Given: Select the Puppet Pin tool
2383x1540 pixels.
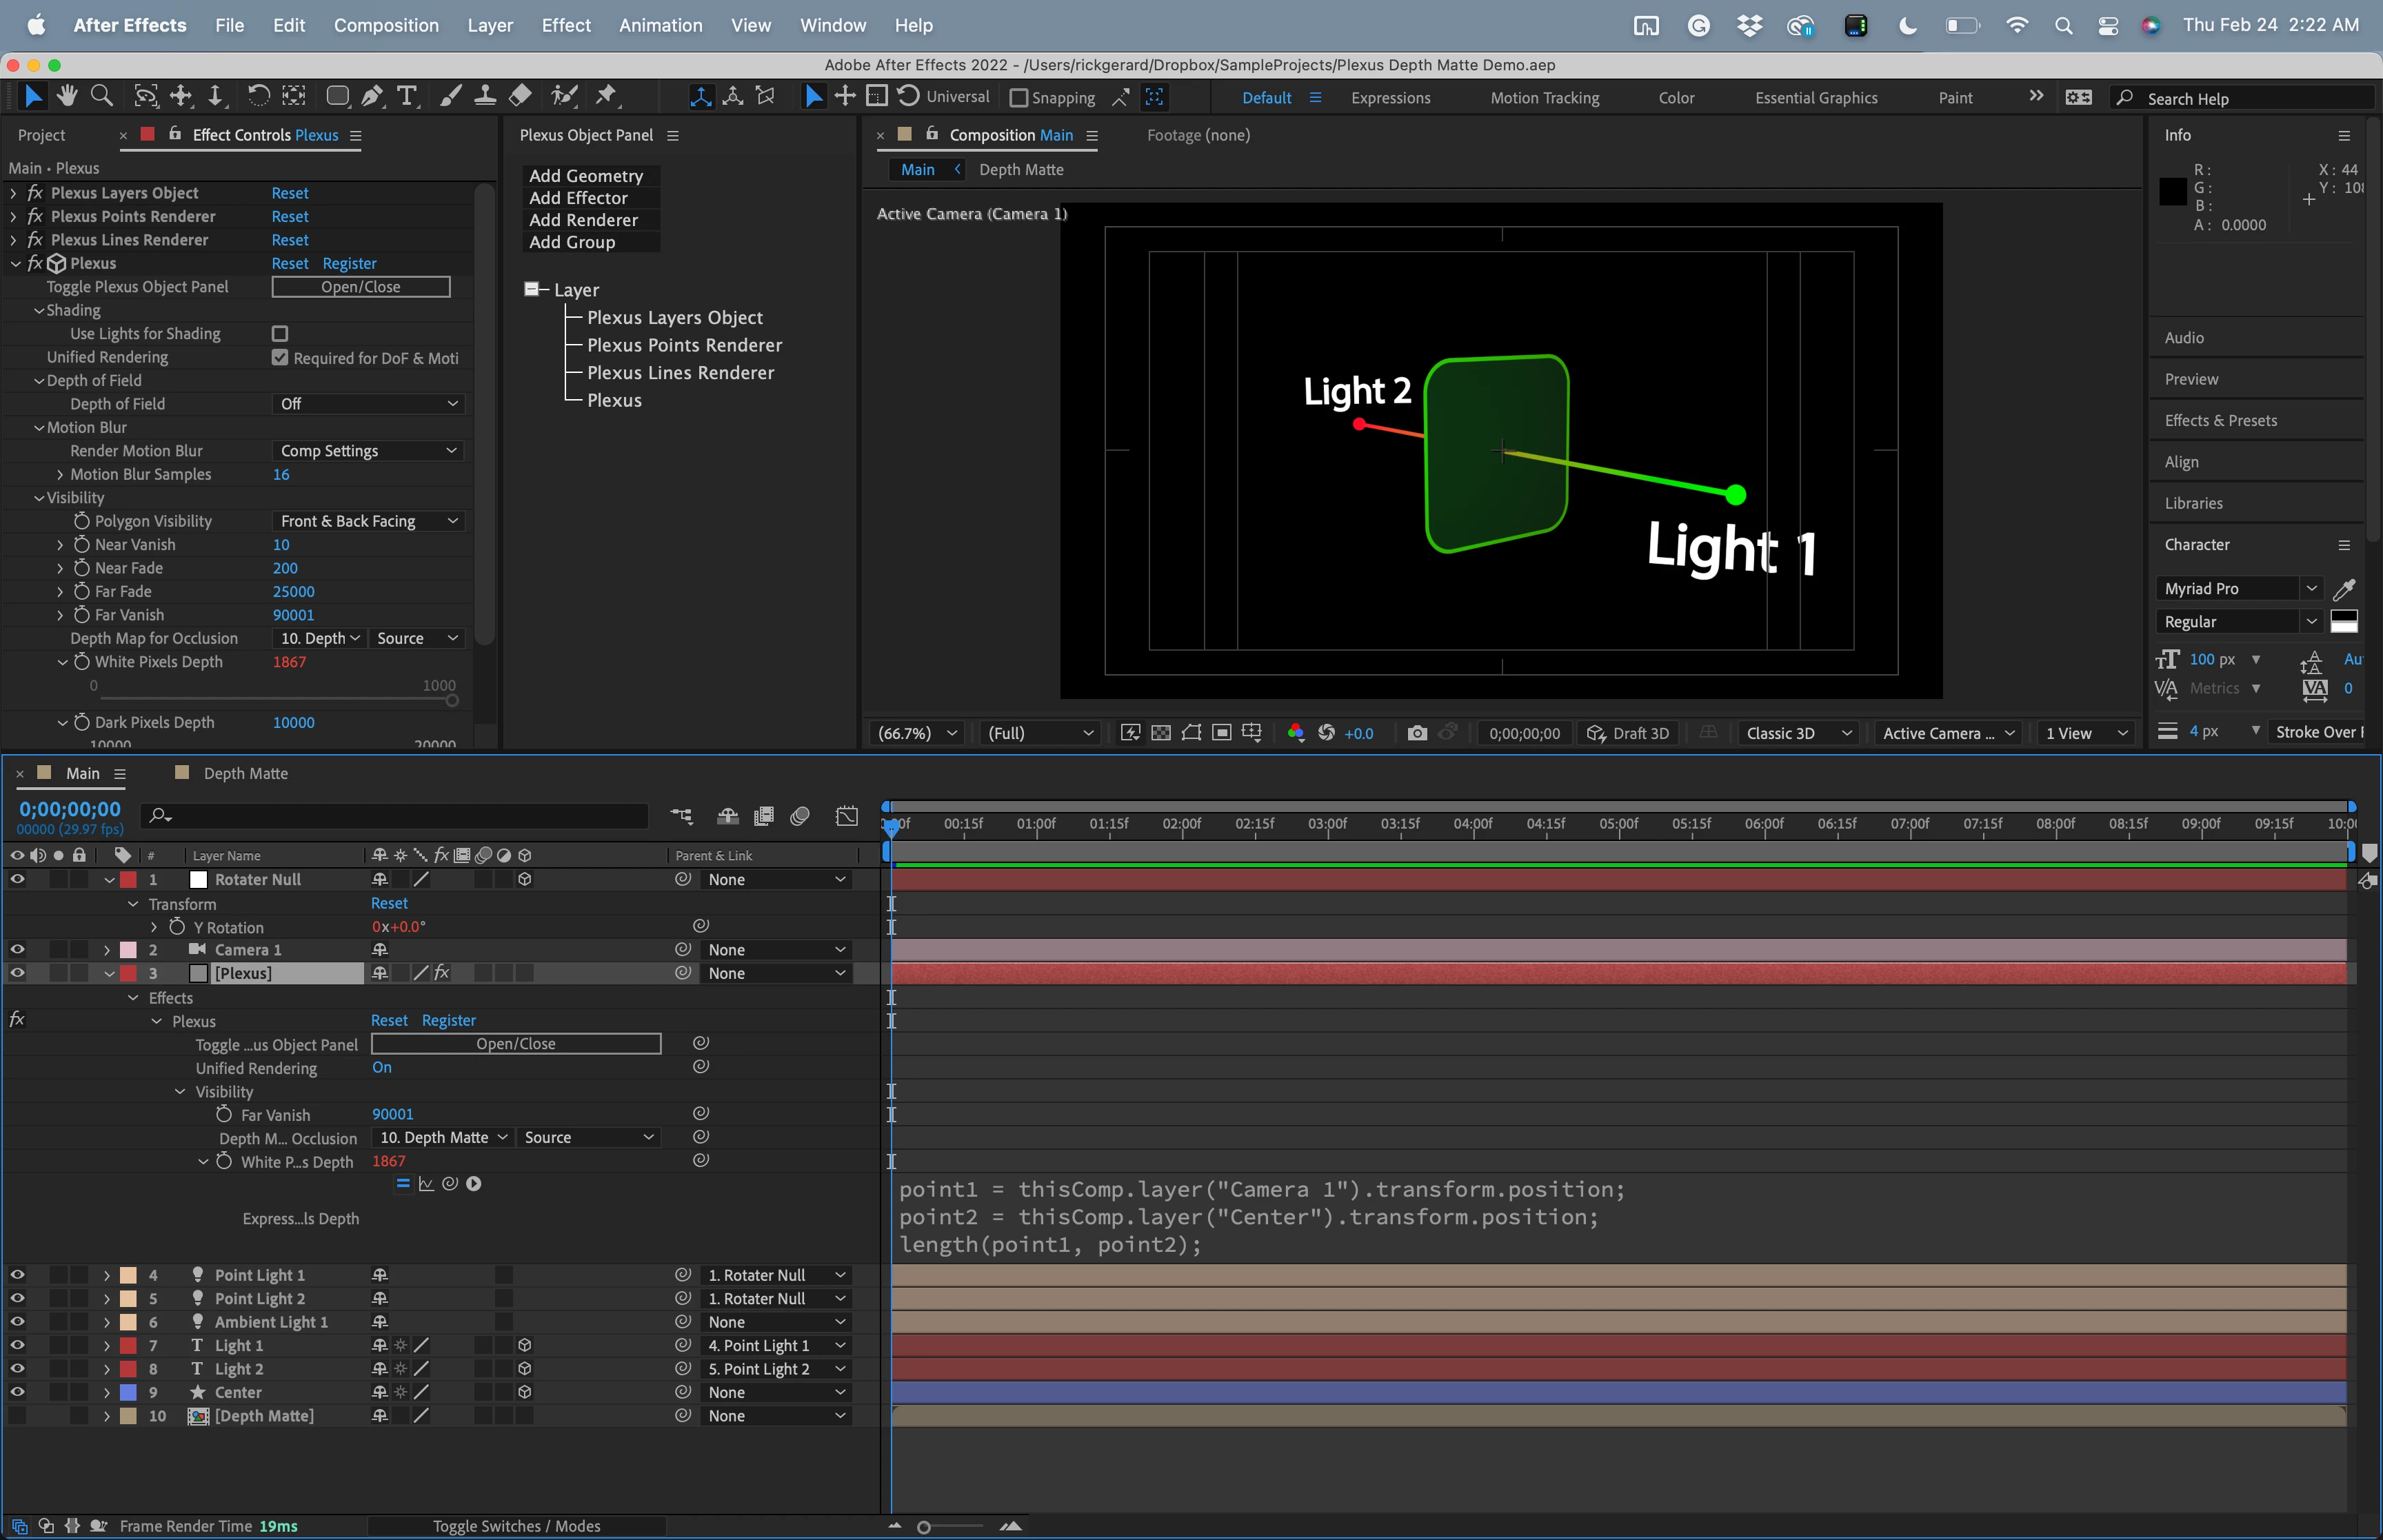Looking at the screenshot, I should point(606,96).
